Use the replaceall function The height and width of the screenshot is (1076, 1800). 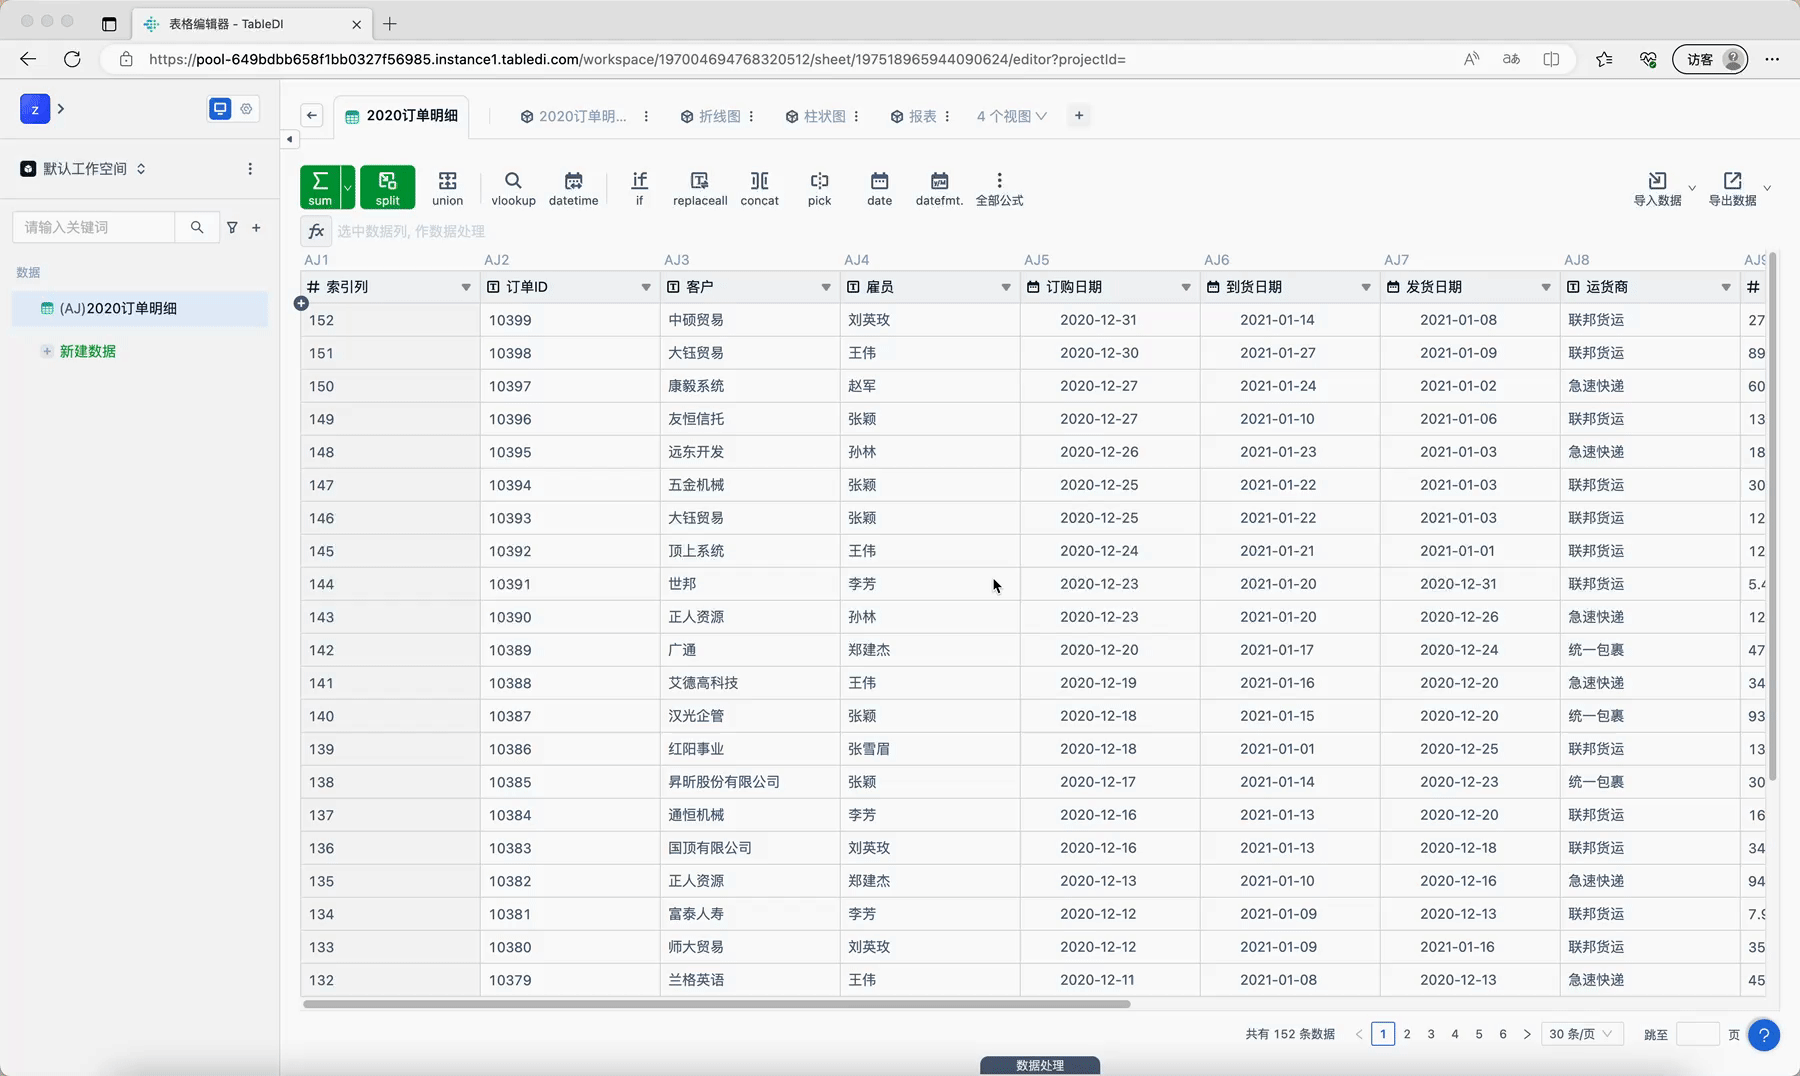click(700, 187)
